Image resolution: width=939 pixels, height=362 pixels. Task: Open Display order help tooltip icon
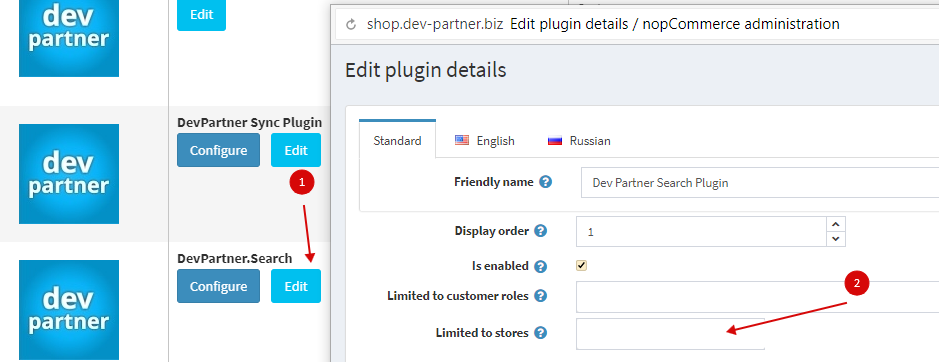click(x=540, y=231)
